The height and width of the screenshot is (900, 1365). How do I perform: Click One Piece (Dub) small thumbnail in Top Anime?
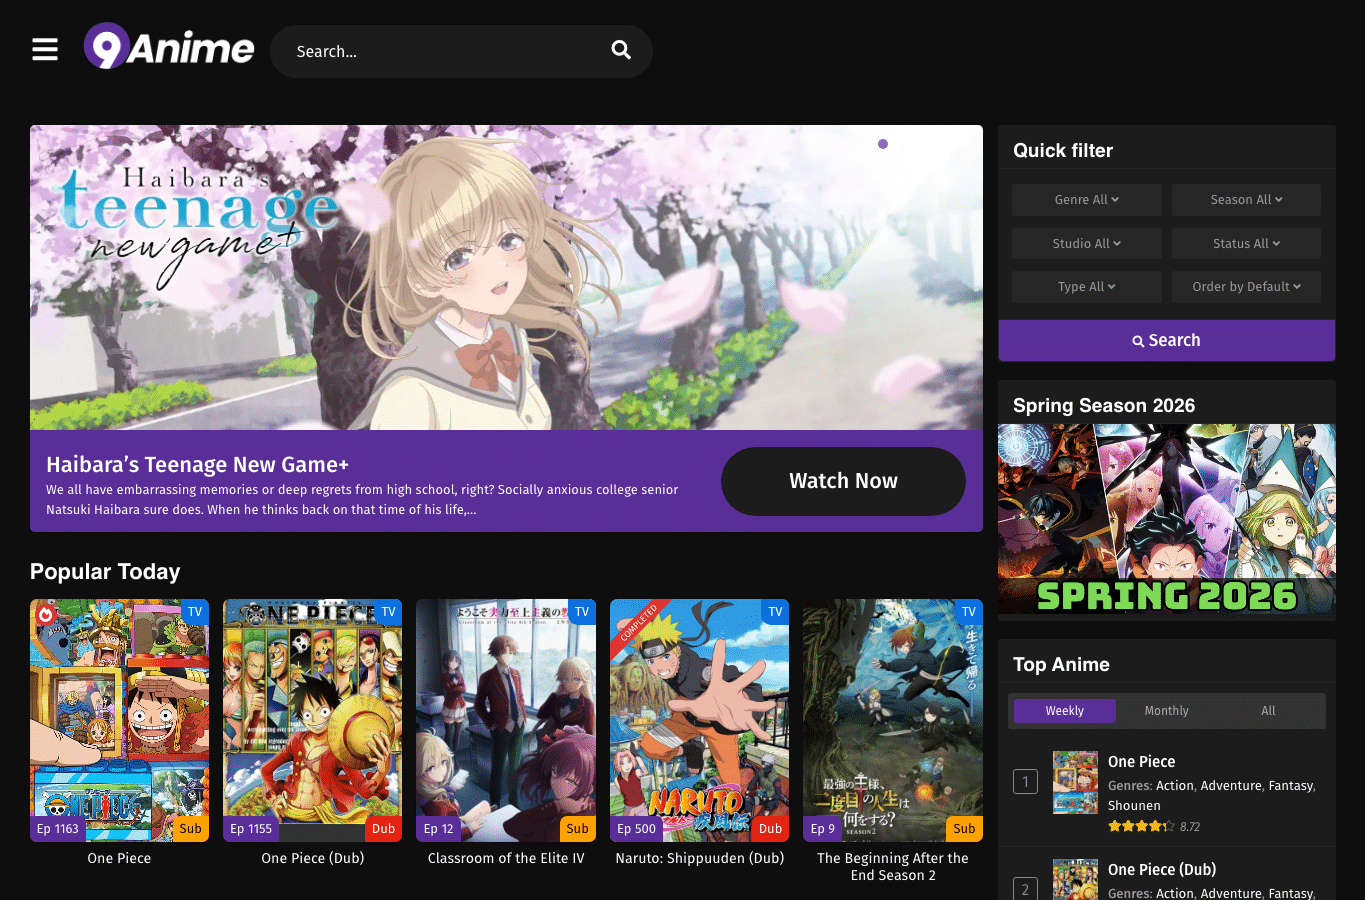click(1075, 880)
